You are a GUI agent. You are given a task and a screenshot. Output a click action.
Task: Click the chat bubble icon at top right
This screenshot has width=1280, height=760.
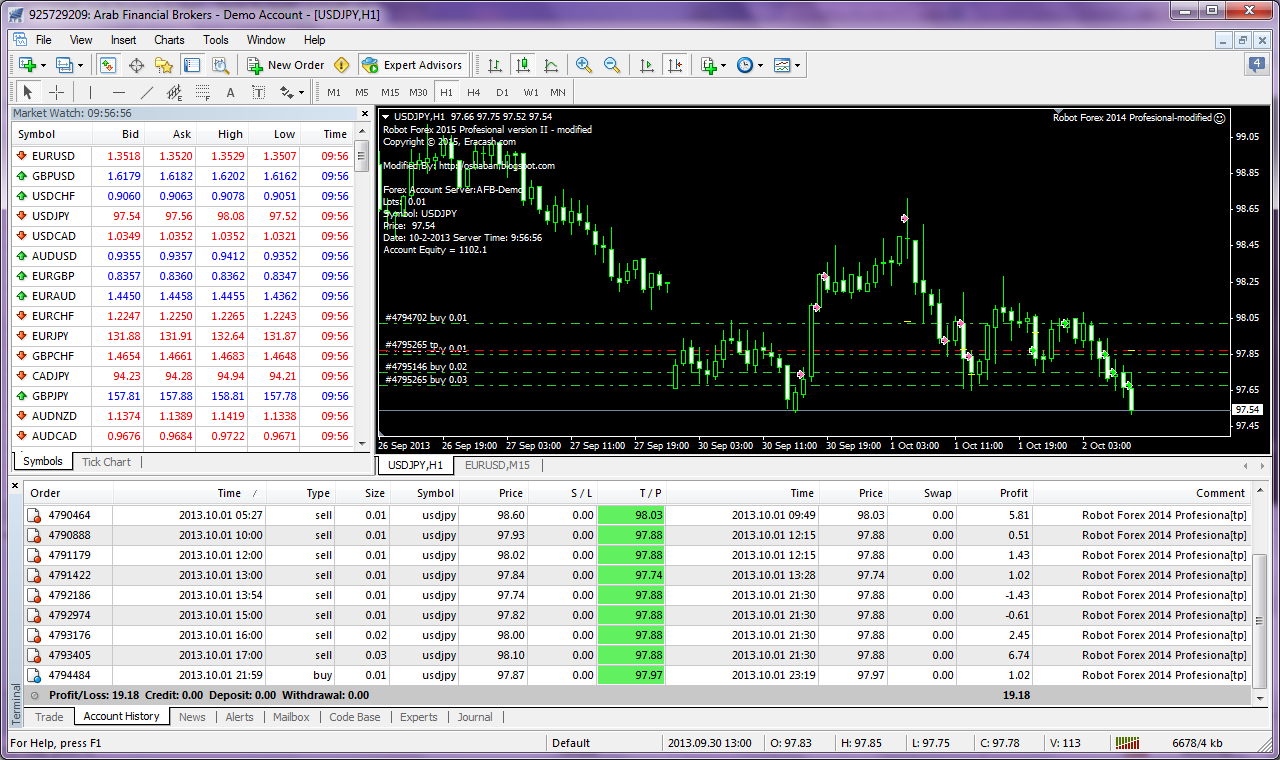(x=1256, y=65)
